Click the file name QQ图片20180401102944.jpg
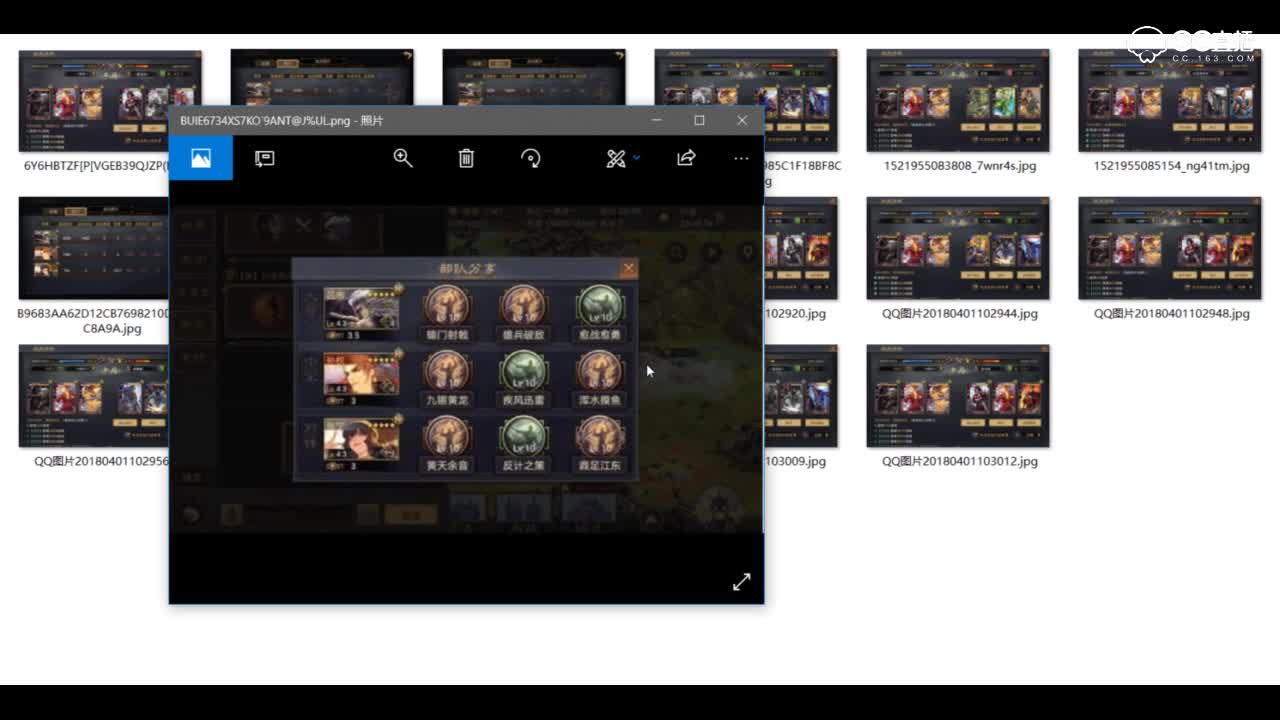1280x720 pixels. click(x=960, y=313)
